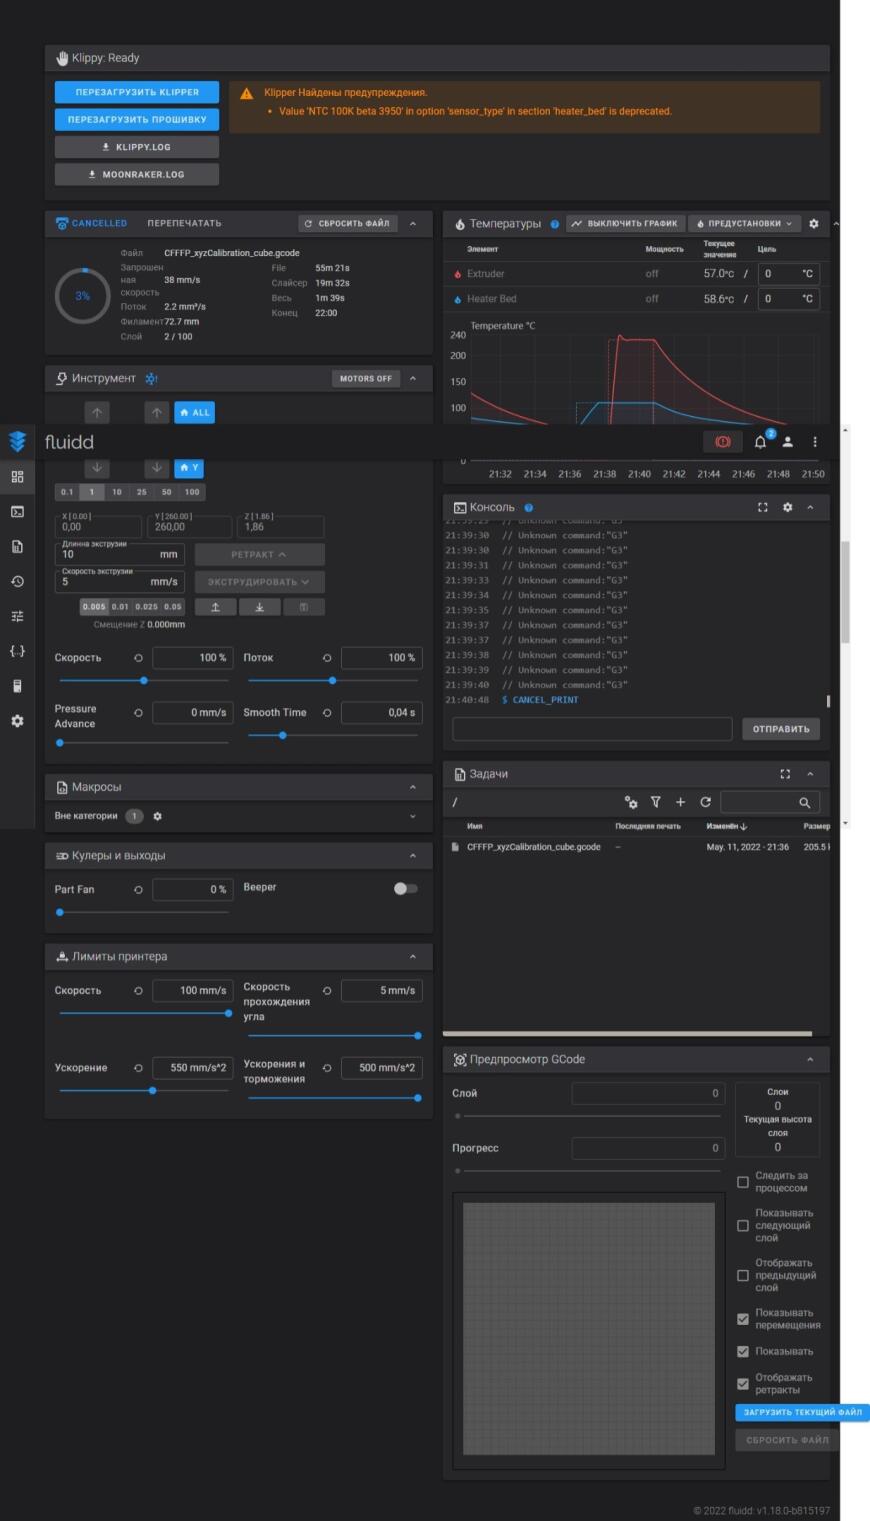
Task: Click the Z offset raise arrow button
Action: (x=216, y=607)
